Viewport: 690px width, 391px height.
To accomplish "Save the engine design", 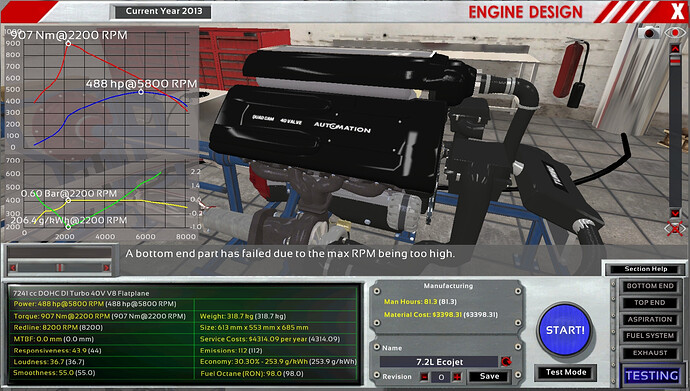I will point(489,376).
